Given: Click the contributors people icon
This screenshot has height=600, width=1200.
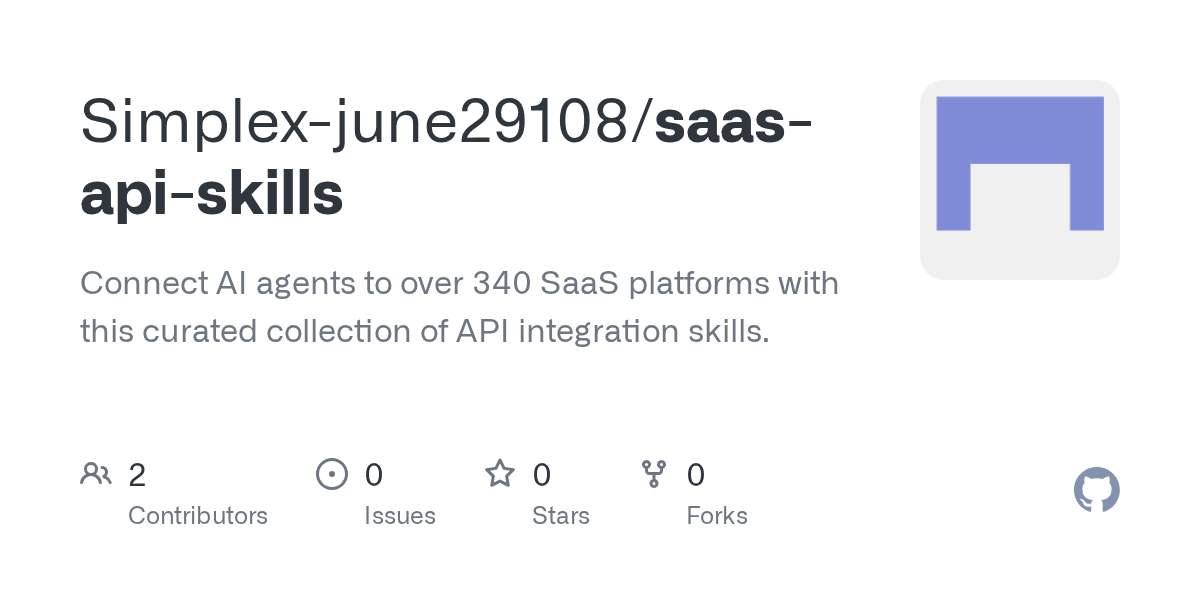Looking at the screenshot, I should pos(96,473).
